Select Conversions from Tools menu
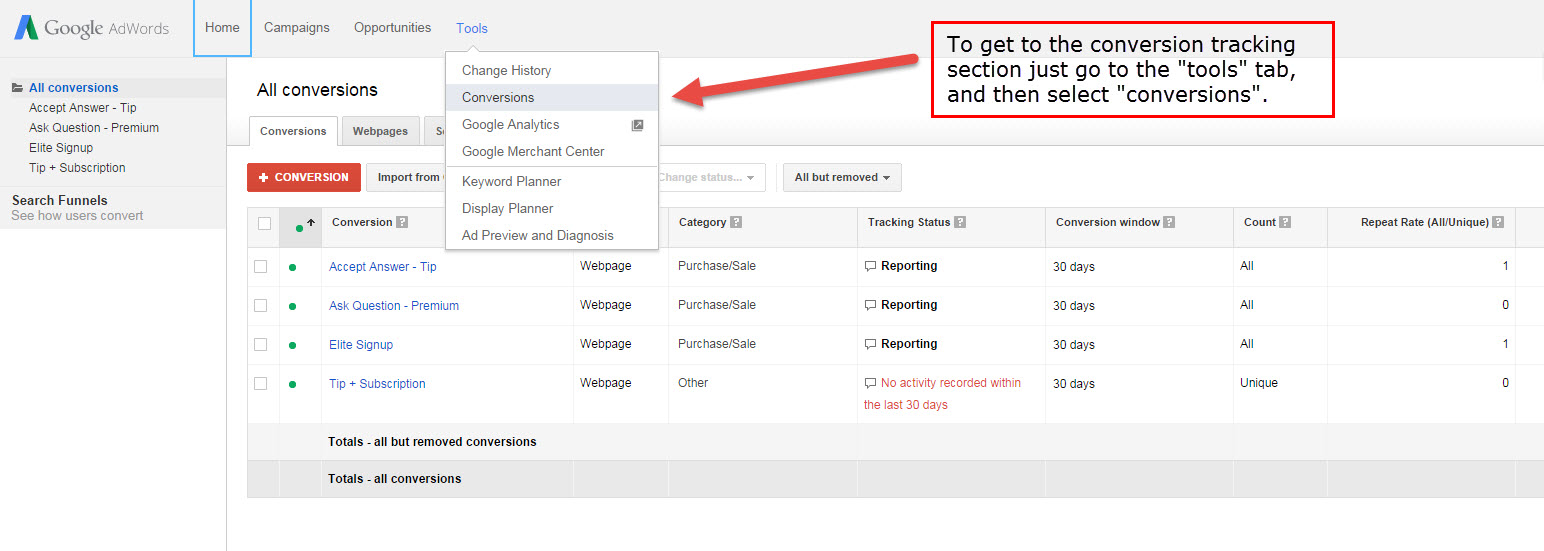Screen dimensions: 1544x551 tap(552, 98)
